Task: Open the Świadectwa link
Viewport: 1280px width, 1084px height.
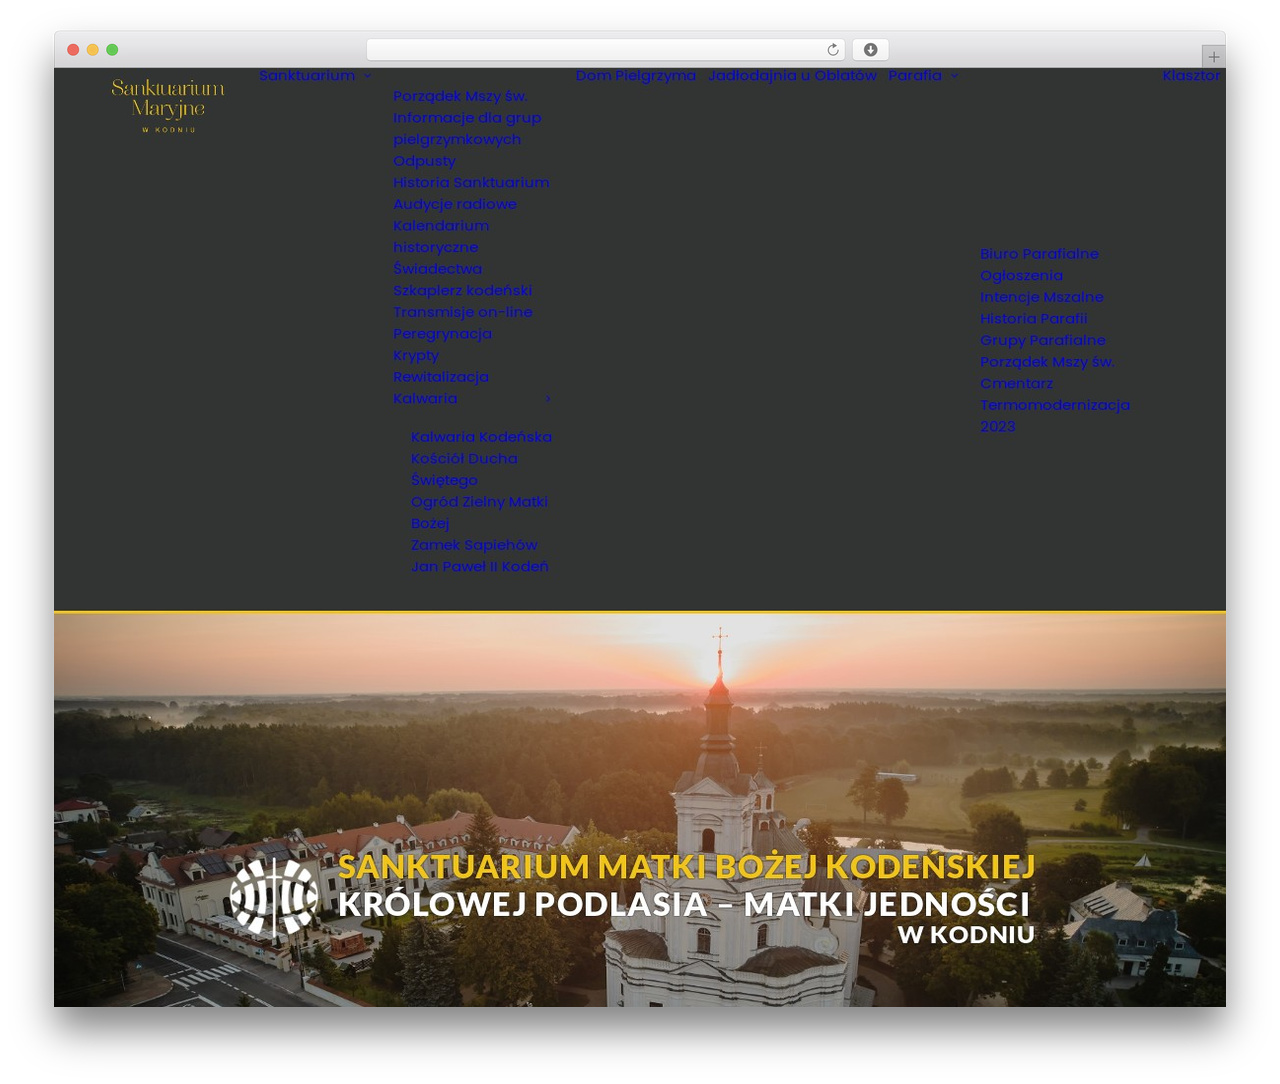Action: [437, 269]
